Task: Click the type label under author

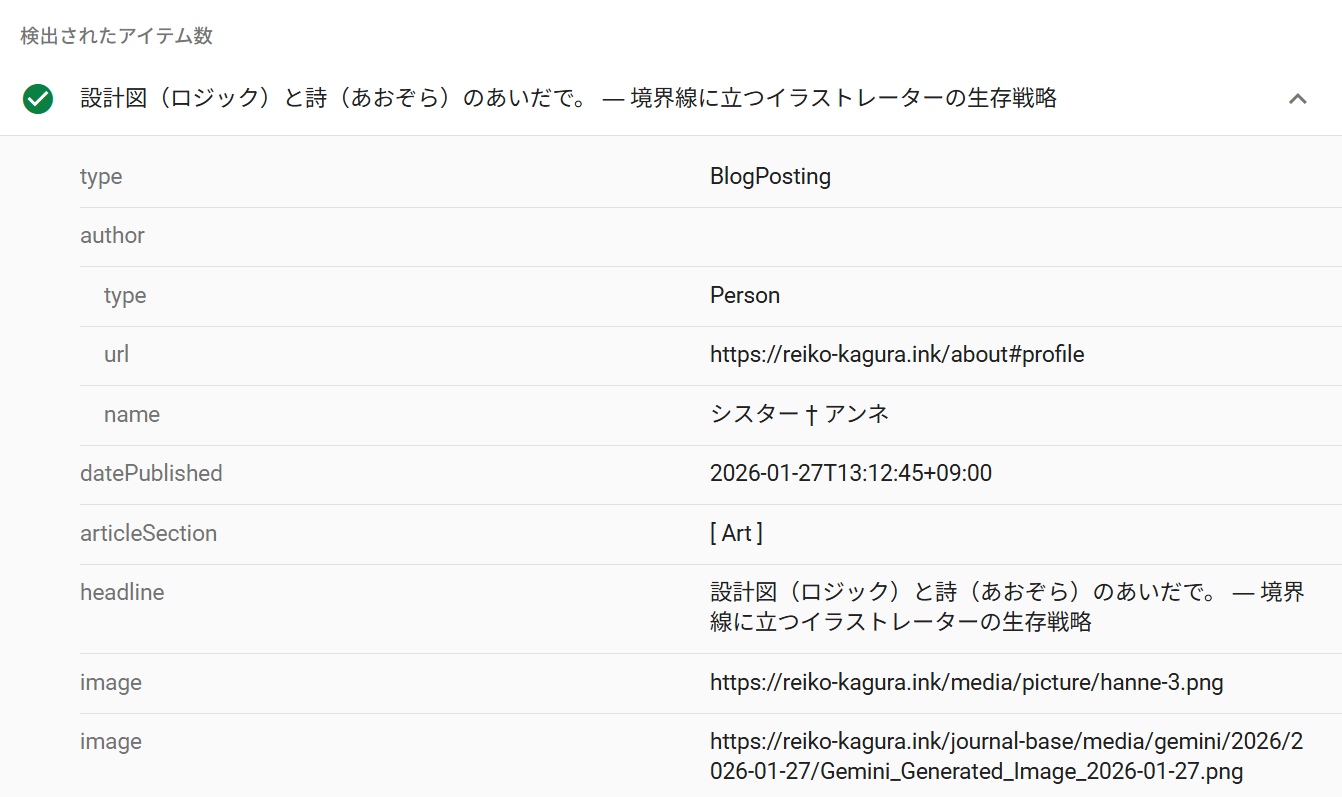Action: pos(124,295)
